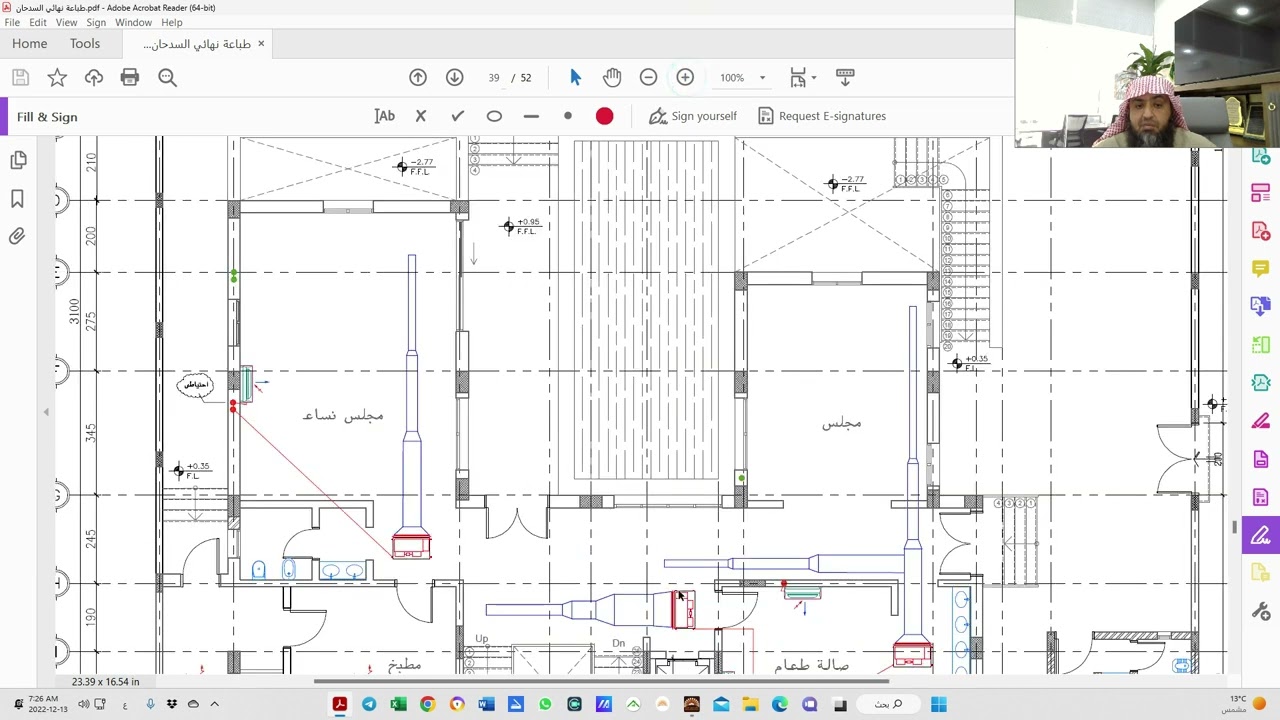1280x720 pixels.
Task: Open More Tools wrench icon
Action: (1260, 611)
